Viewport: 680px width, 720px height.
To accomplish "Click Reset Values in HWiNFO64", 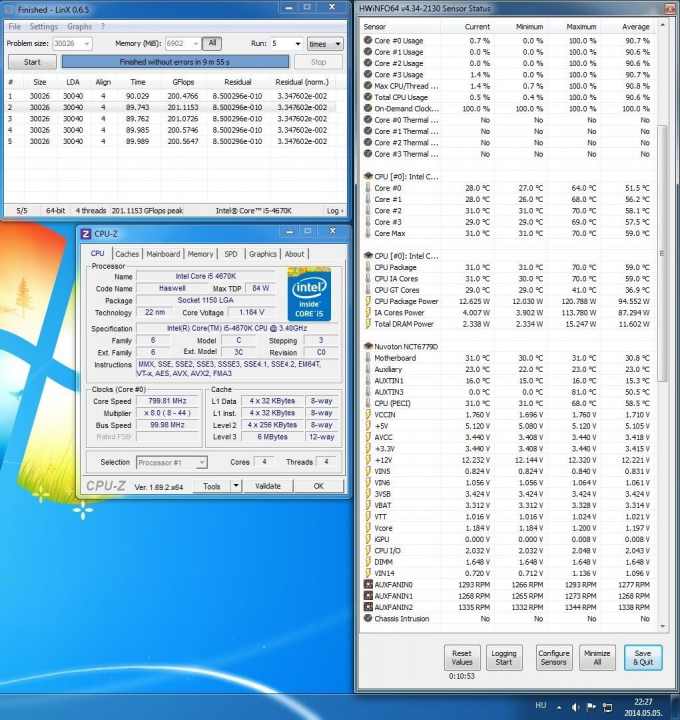I will point(462,658).
